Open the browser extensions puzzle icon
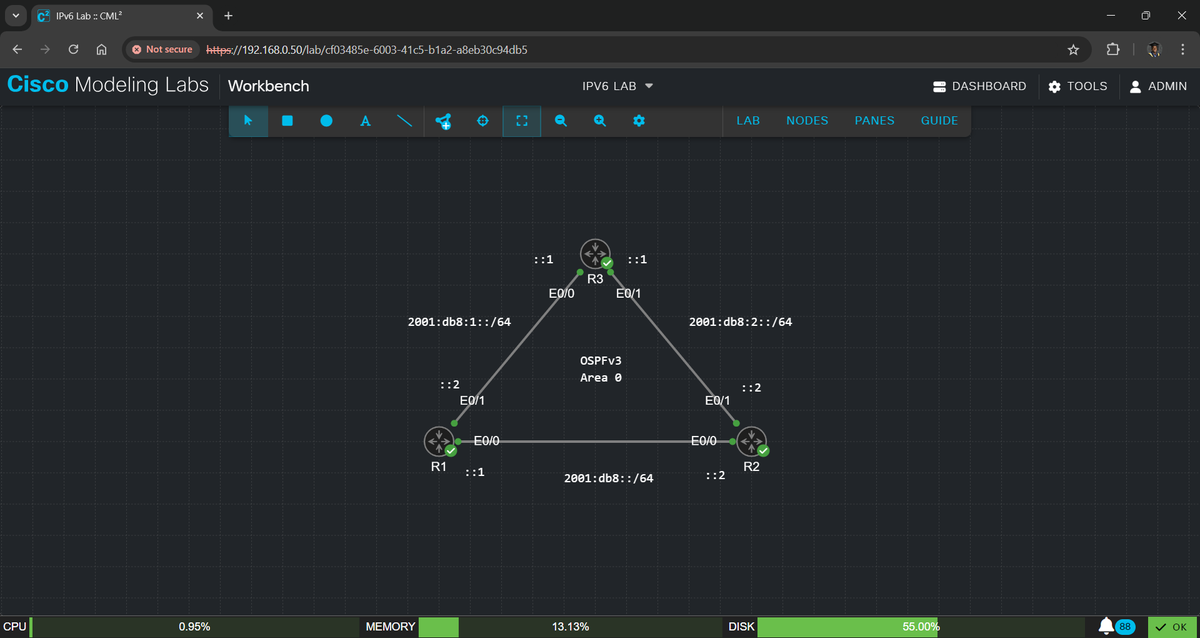The height and width of the screenshot is (638, 1200). pyautogui.click(x=1113, y=49)
